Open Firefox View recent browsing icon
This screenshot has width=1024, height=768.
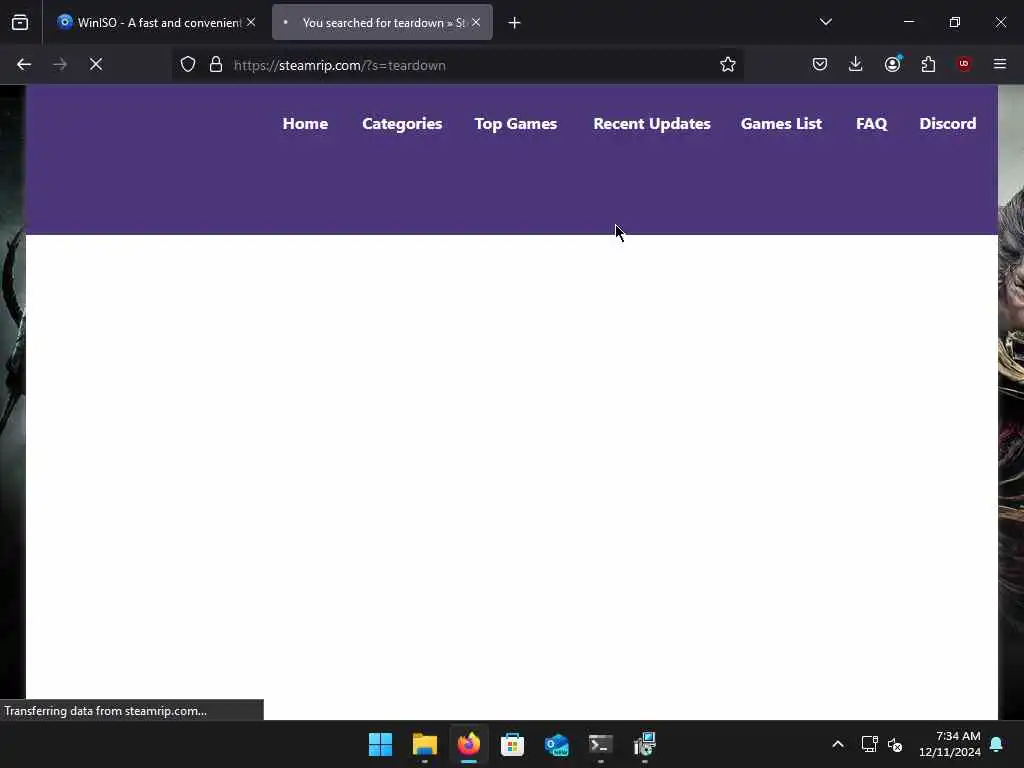pos(20,23)
